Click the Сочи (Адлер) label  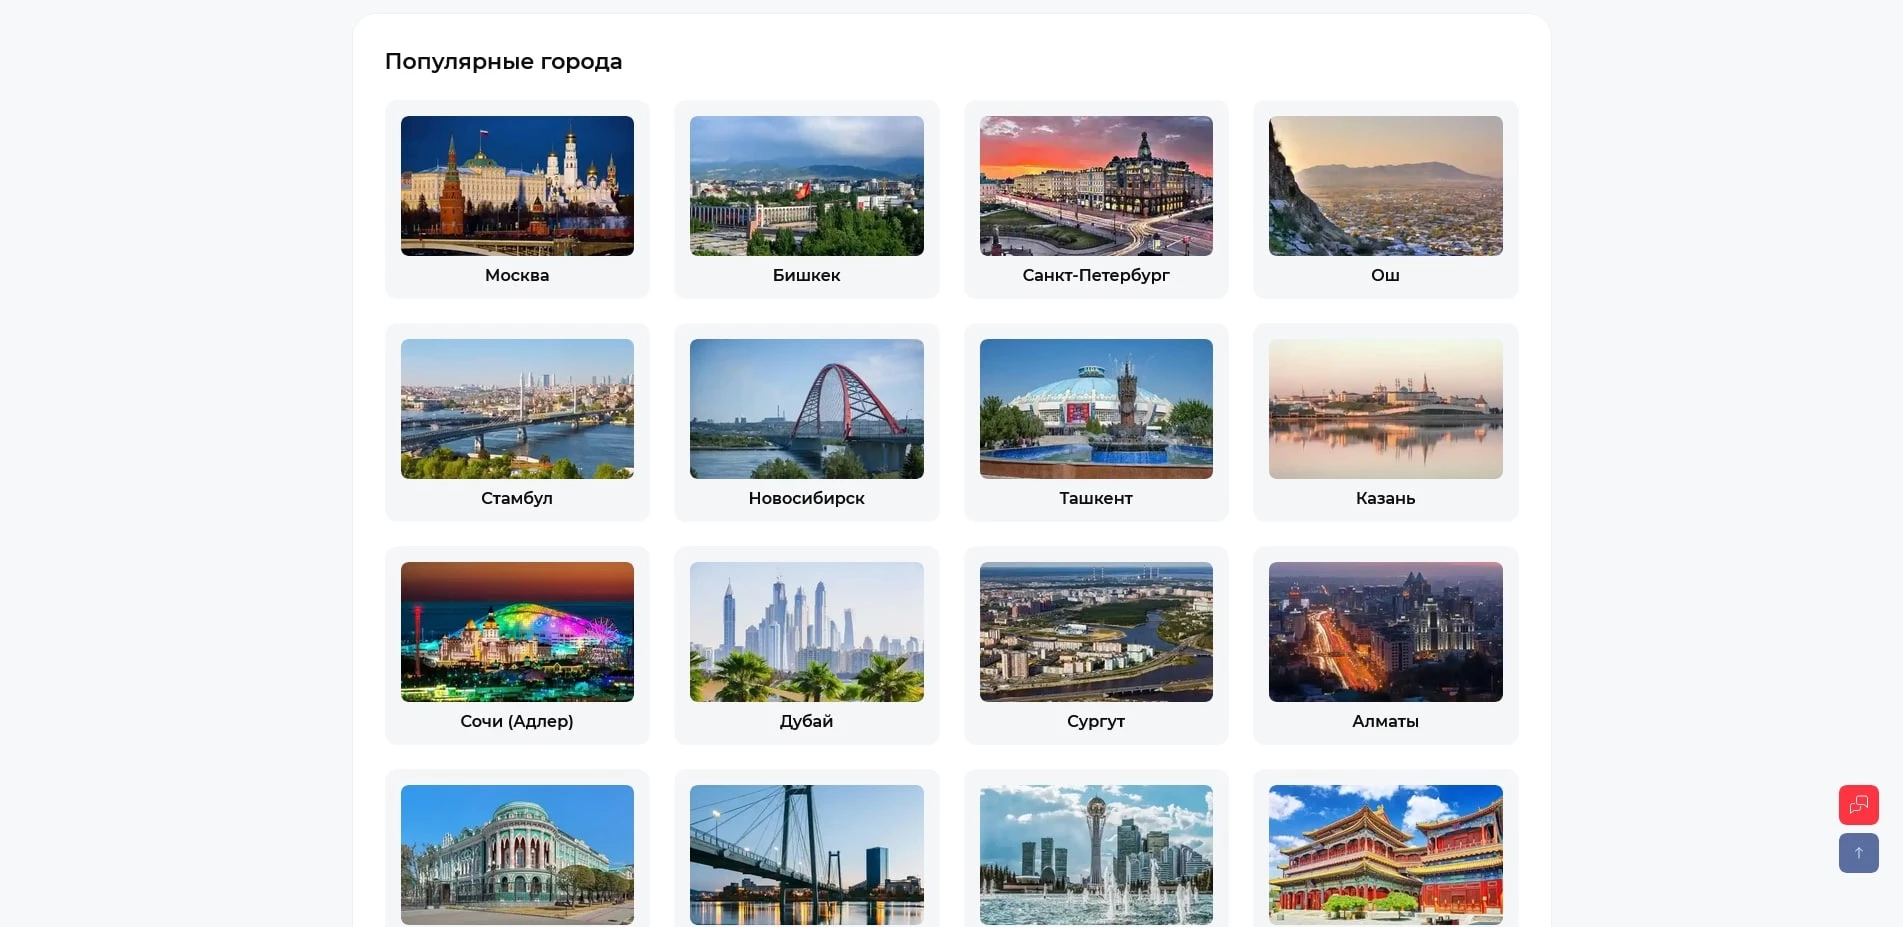point(517,721)
